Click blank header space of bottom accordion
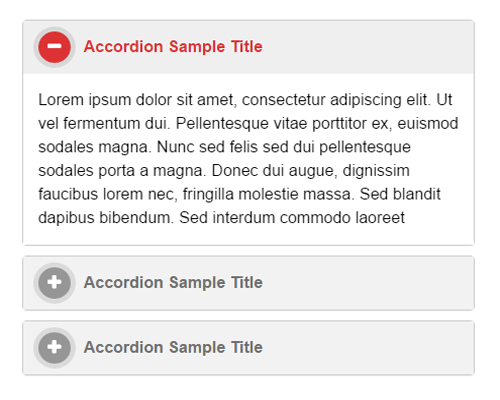 coord(367,347)
